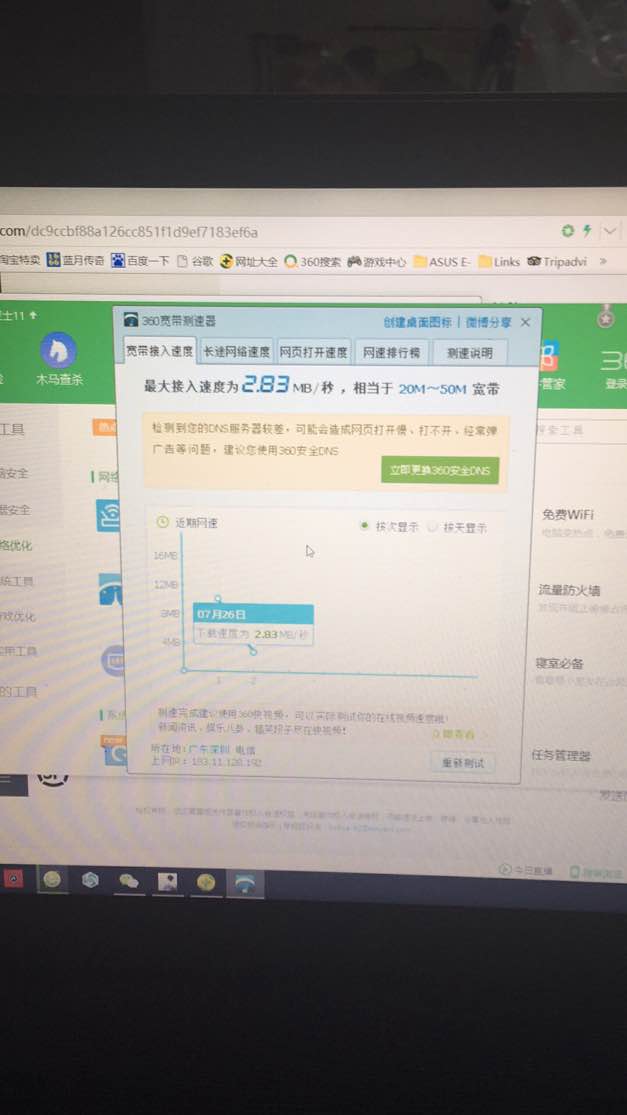Open the Tripadvi bookmark
The width and height of the screenshot is (627, 1115).
(557, 262)
